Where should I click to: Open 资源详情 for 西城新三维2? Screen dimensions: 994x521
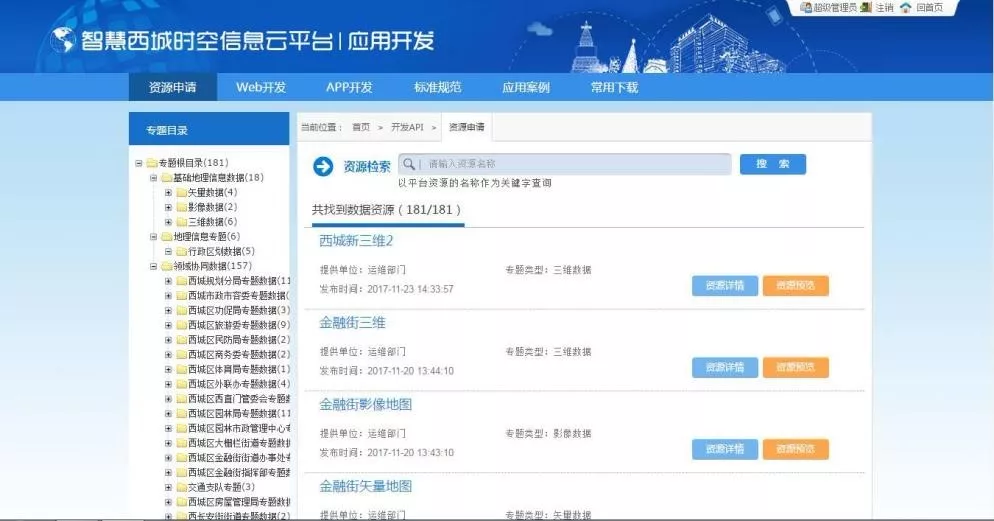725,286
